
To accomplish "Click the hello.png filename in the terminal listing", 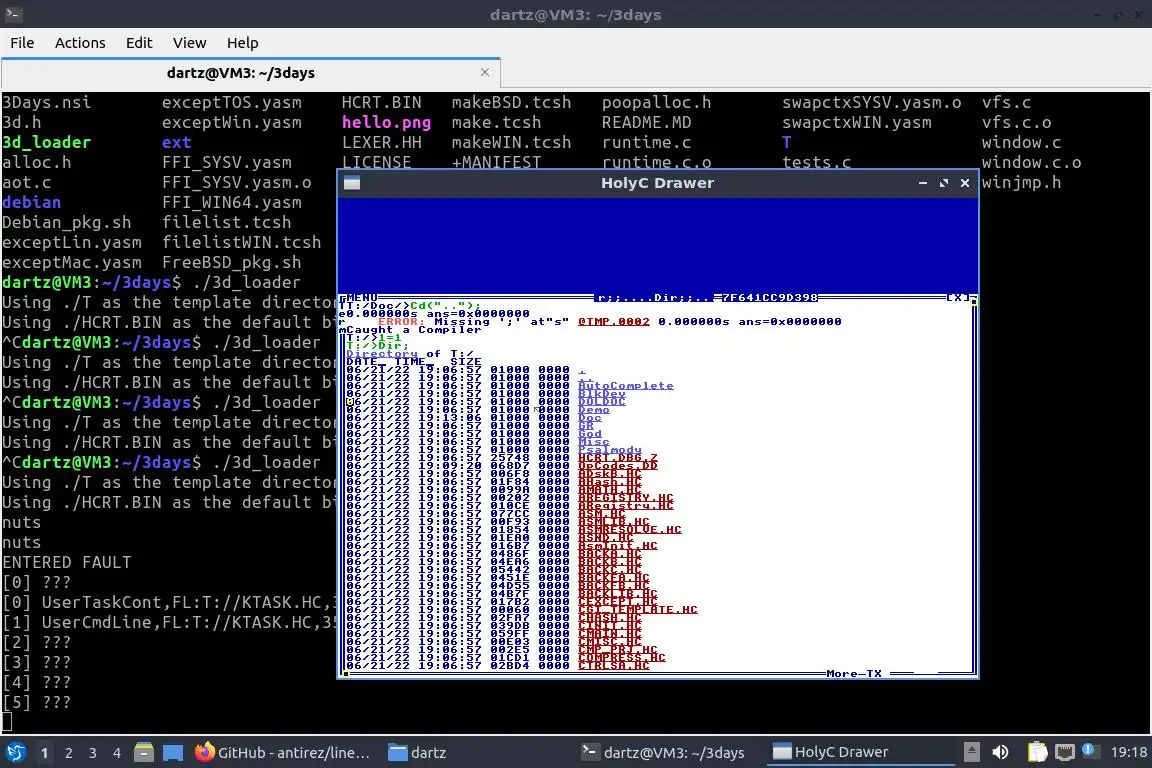I will (386, 123).
